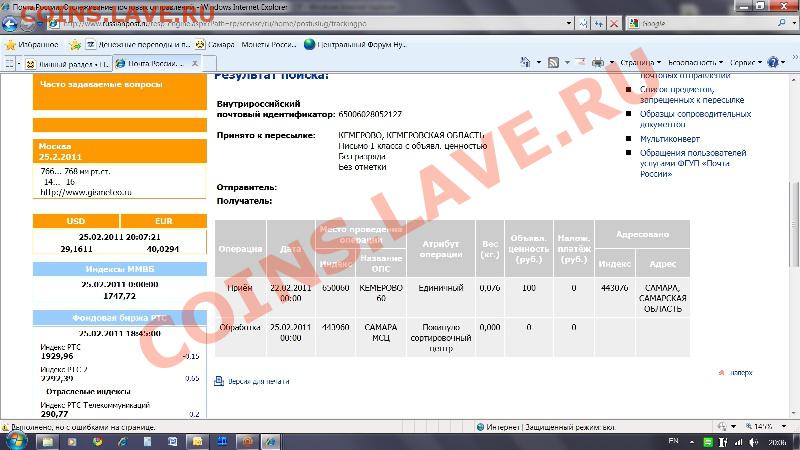The width and height of the screenshot is (800, 450).
Task: Open Список предметов, запрещенных к пересылке link
Action: tap(692, 94)
